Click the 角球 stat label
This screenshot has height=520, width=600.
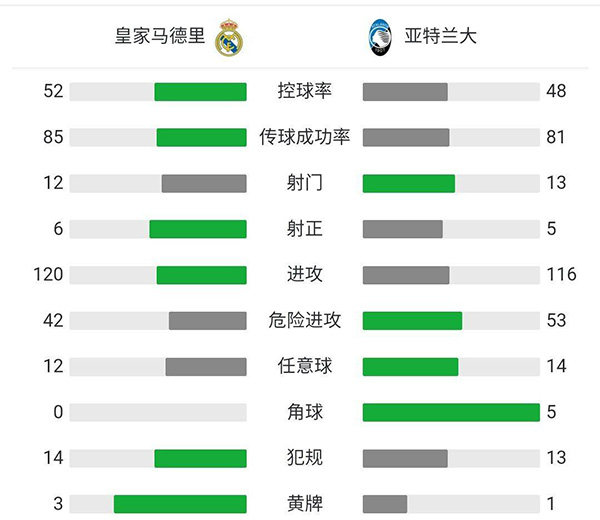tap(304, 412)
